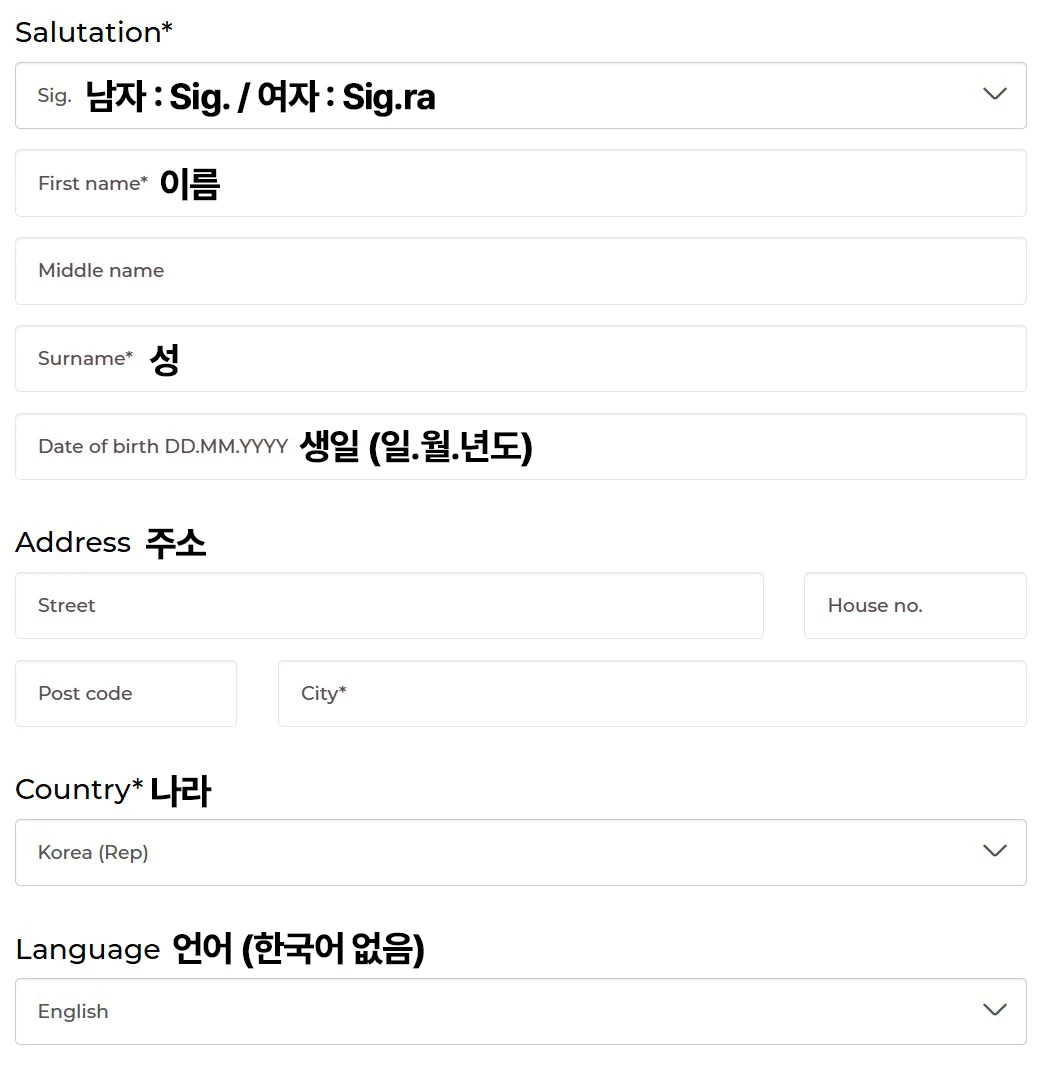1045x1075 pixels.
Task: Open the Salutation combo box showing Sig.
Action: [520, 96]
